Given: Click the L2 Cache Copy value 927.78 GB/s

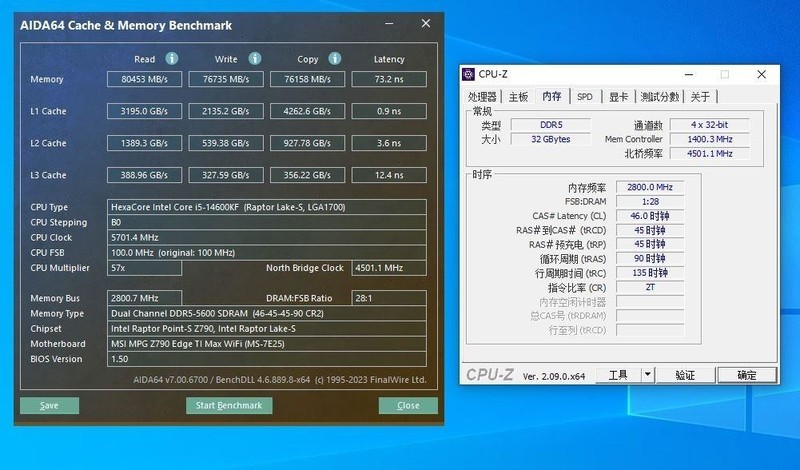Looking at the screenshot, I should 308,143.
